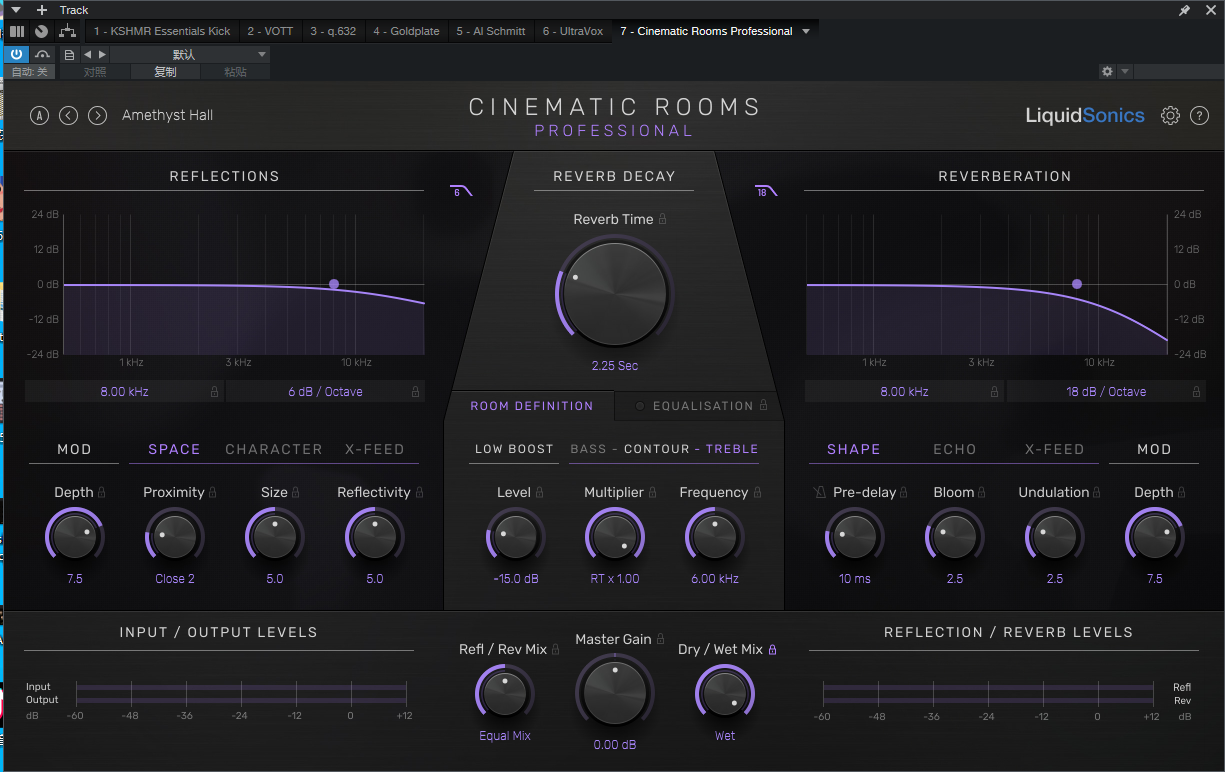This screenshot has width=1225, height=772.
Task: Switch to the KSHMR Essentials Kick tab
Action: tap(162, 31)
